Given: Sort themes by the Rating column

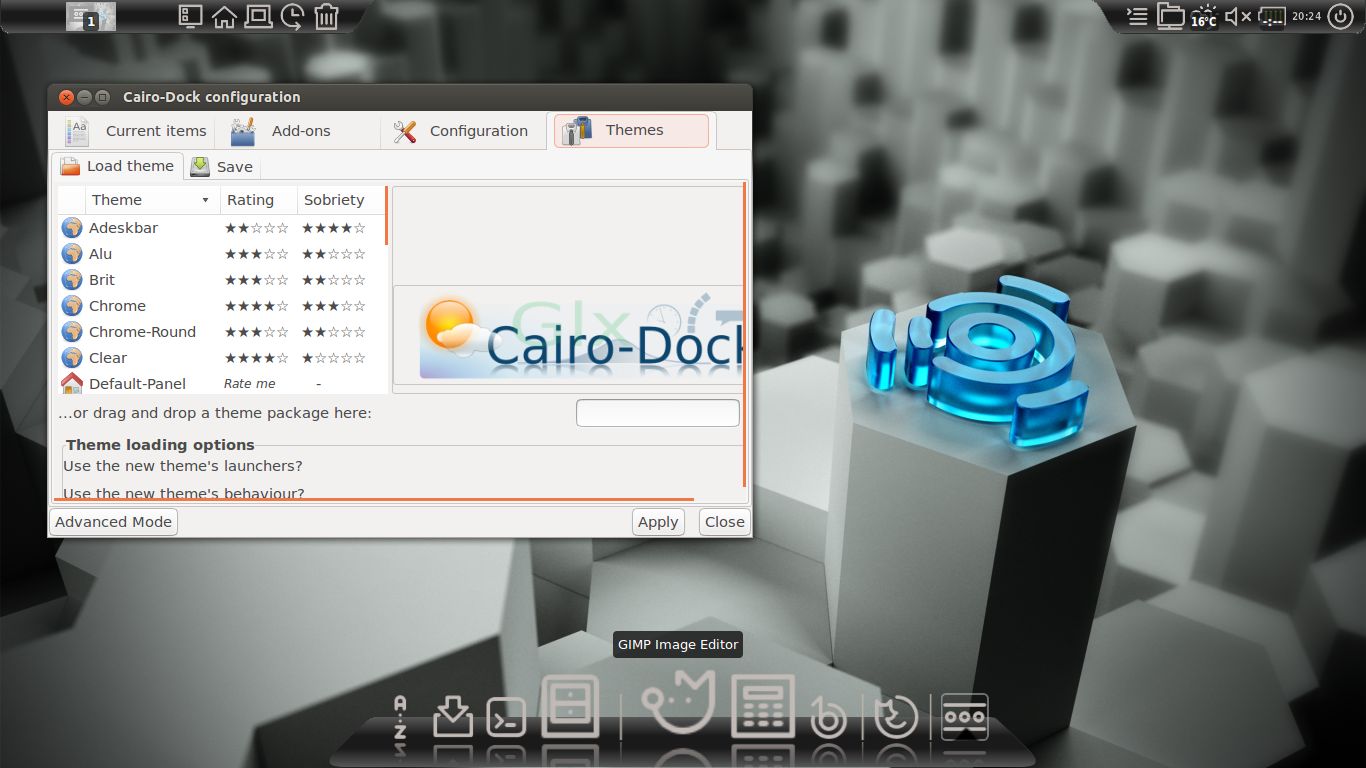Looking at the screenshot, I should [x=258, y=200].
